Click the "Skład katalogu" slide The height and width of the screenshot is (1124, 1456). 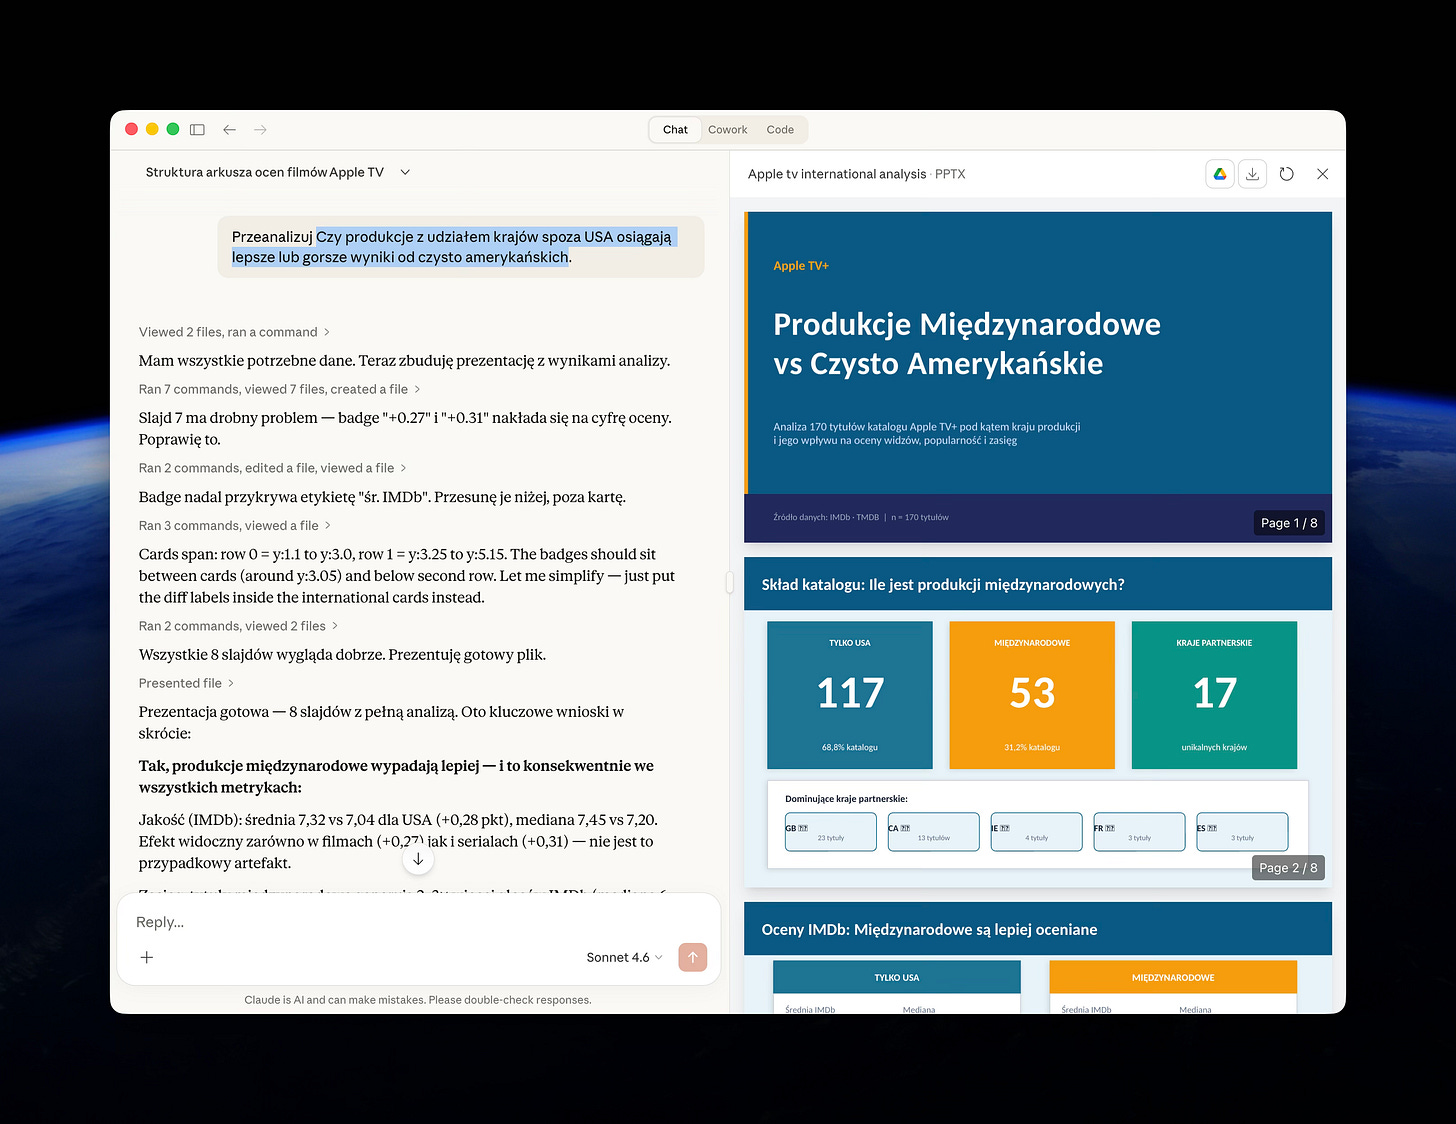click(1038, 722)
